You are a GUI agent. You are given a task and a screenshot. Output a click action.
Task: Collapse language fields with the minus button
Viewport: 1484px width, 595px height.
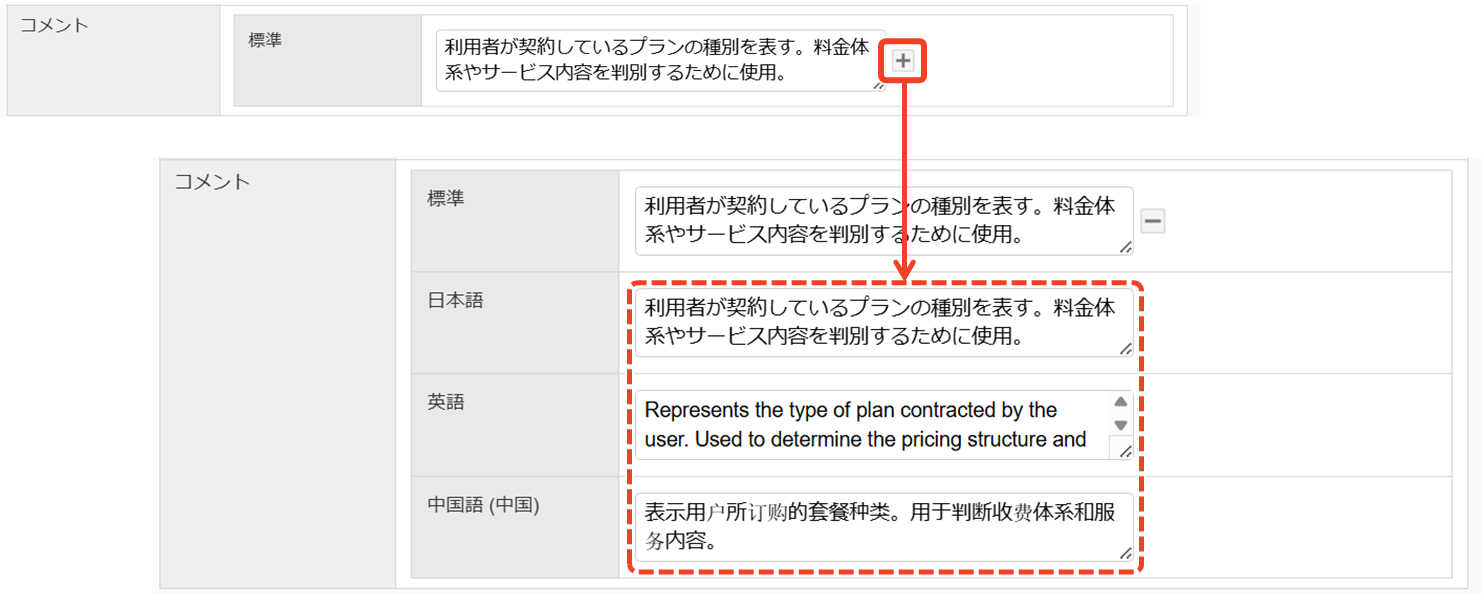pos(1152,221)
